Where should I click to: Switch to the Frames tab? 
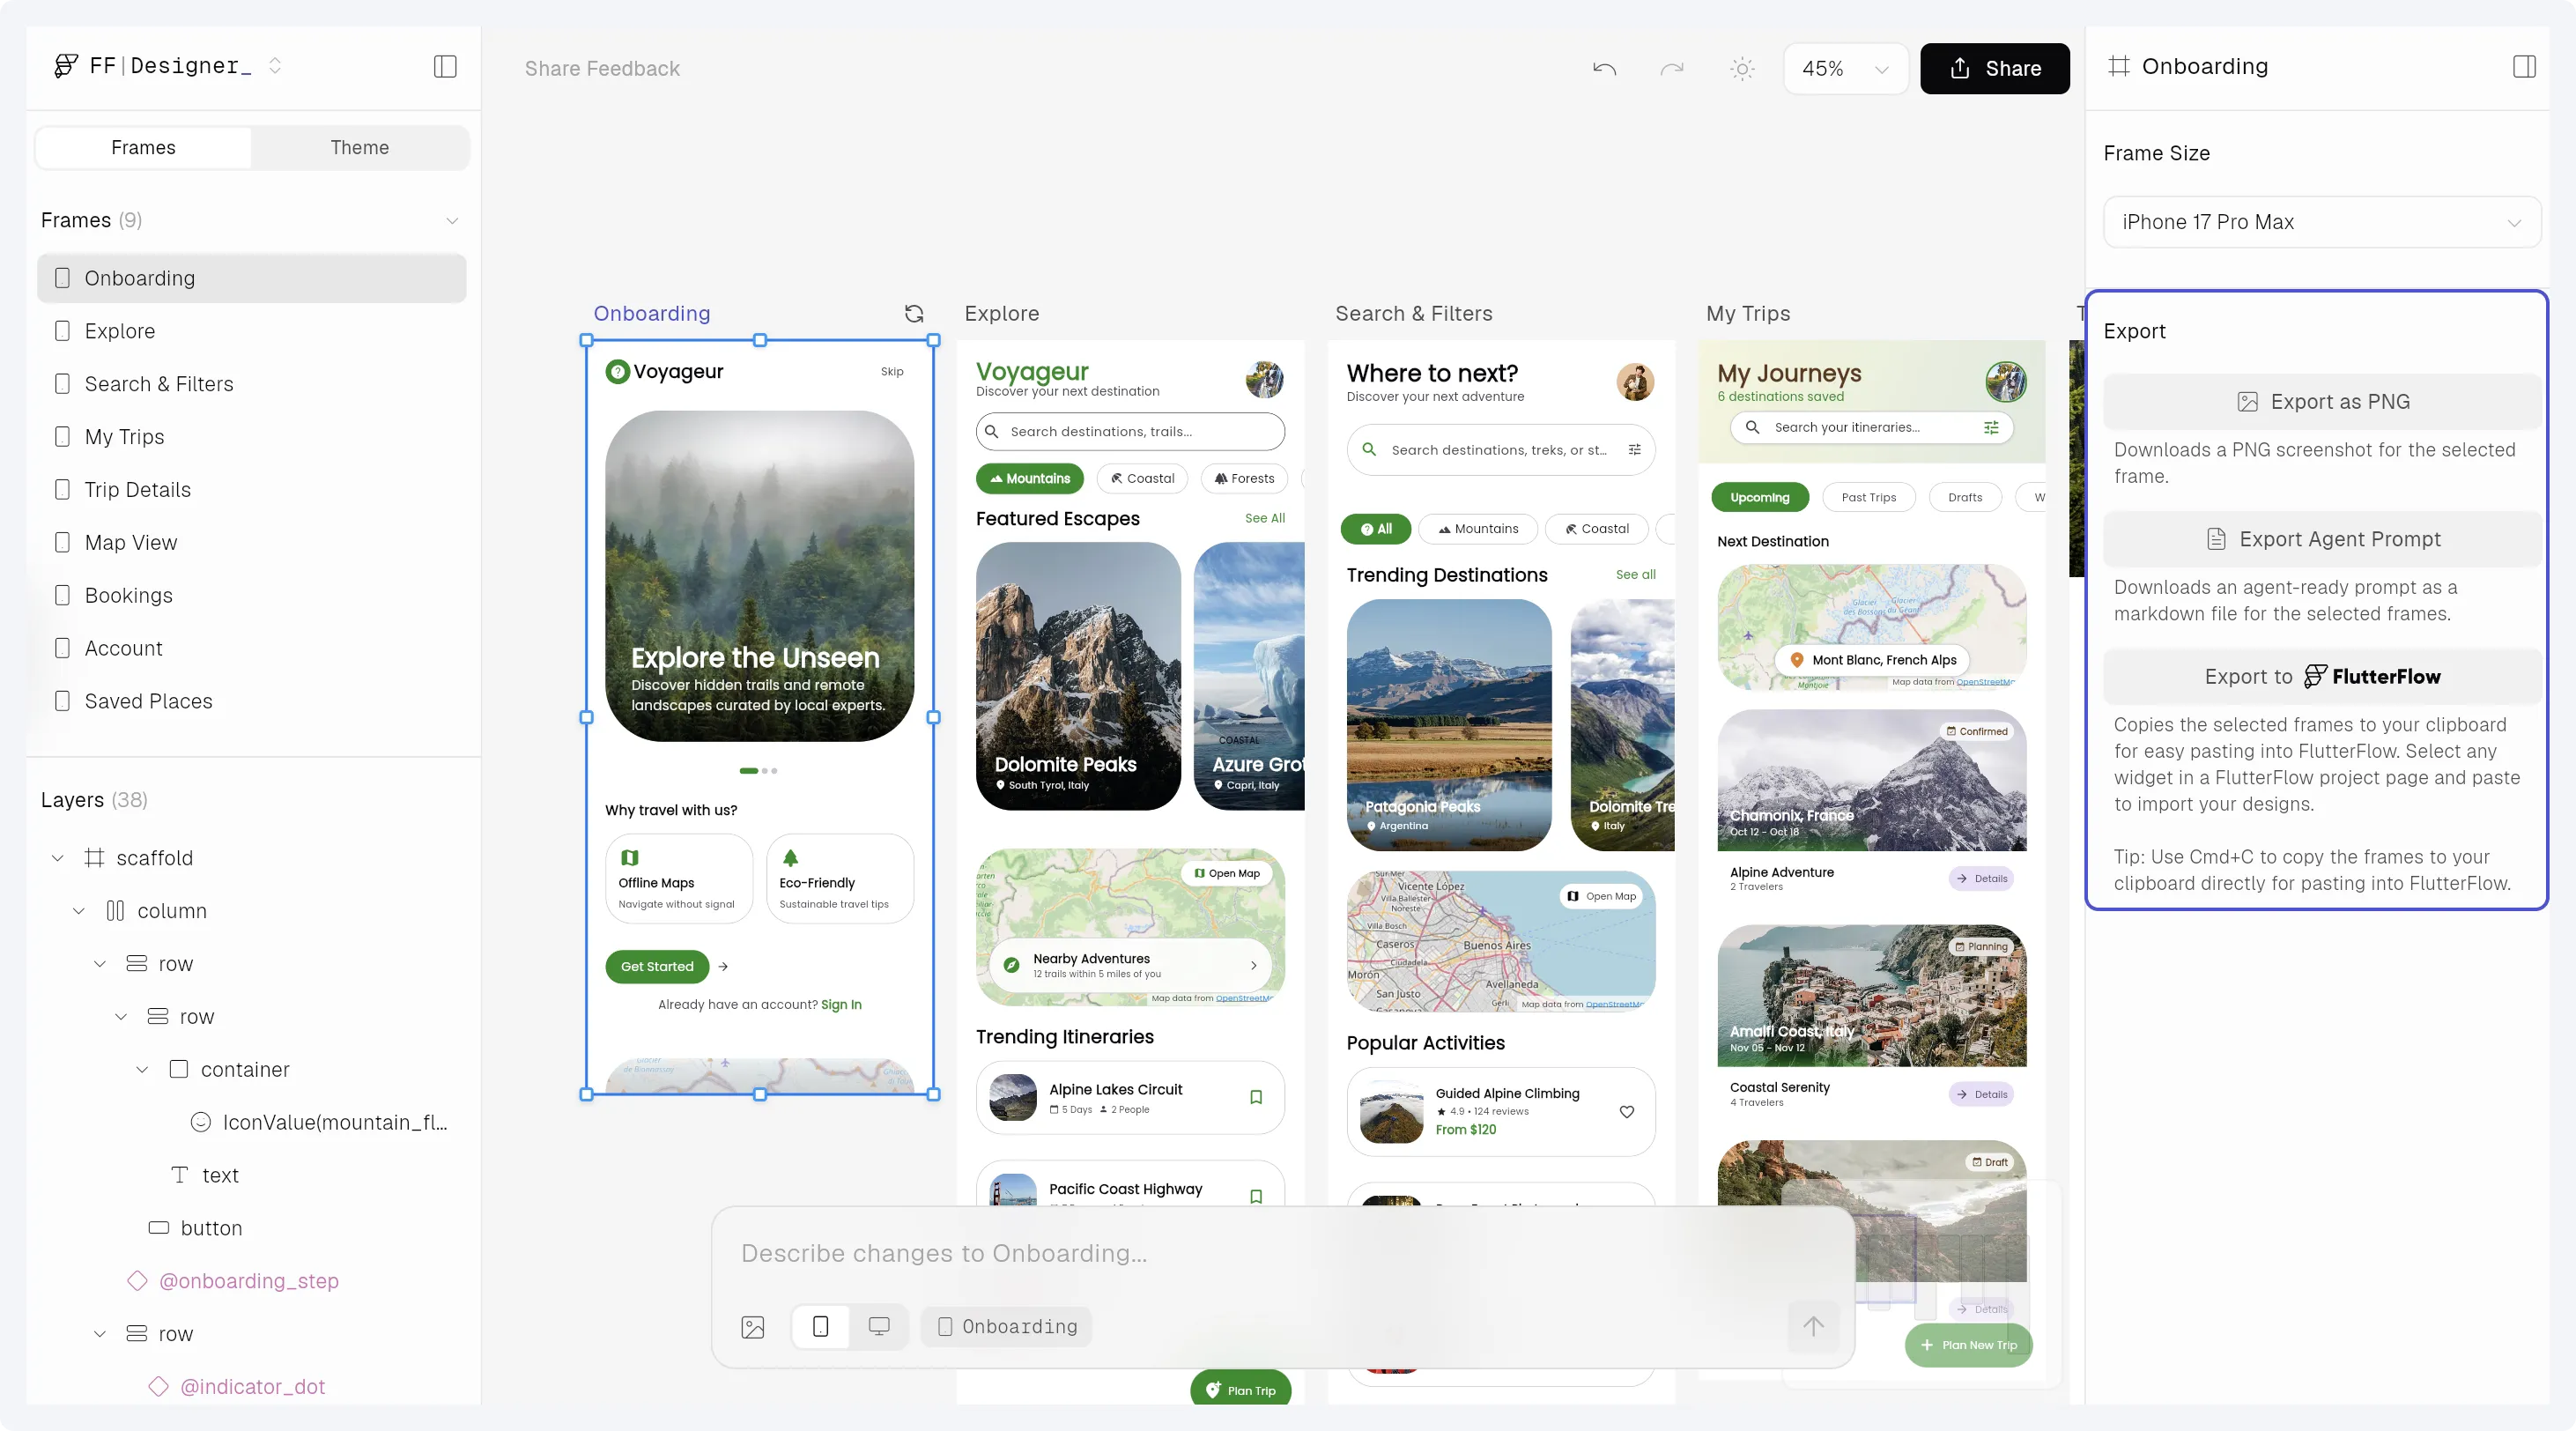point(143,147)
